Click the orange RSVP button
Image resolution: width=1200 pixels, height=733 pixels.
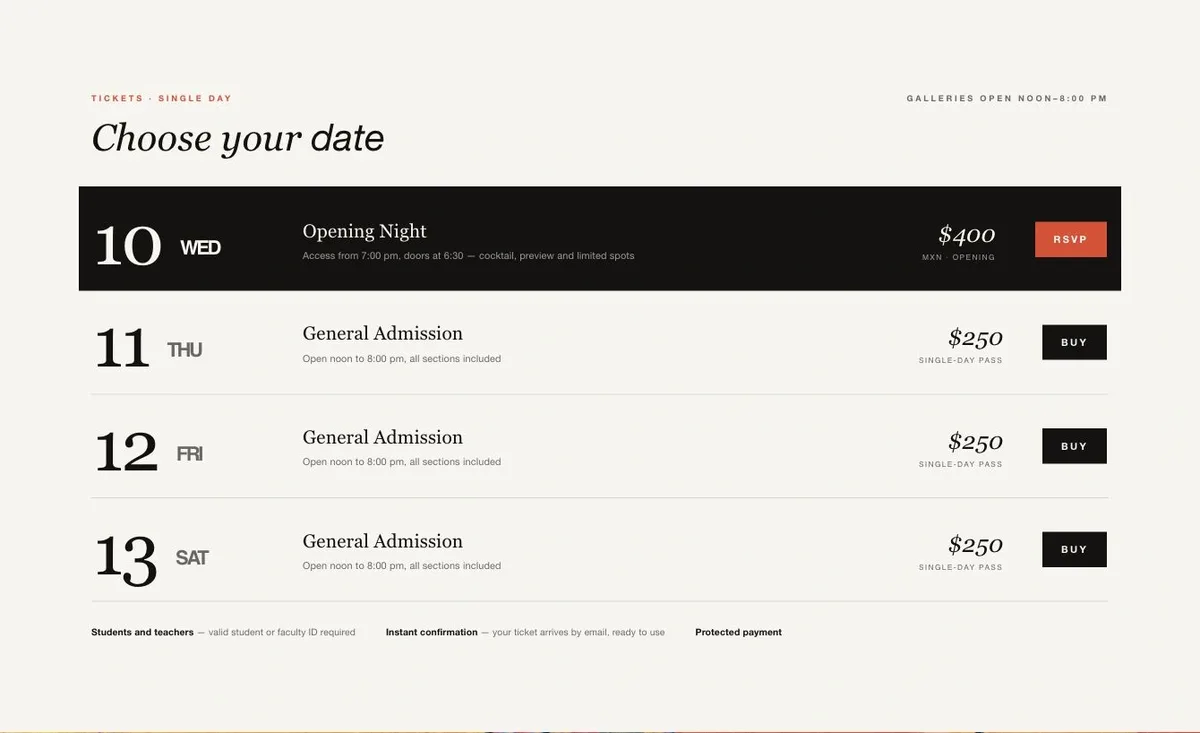[x=1070, y=239]
